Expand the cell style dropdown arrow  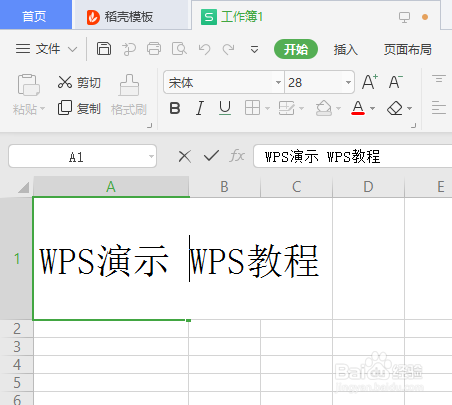tap(301, 108)
